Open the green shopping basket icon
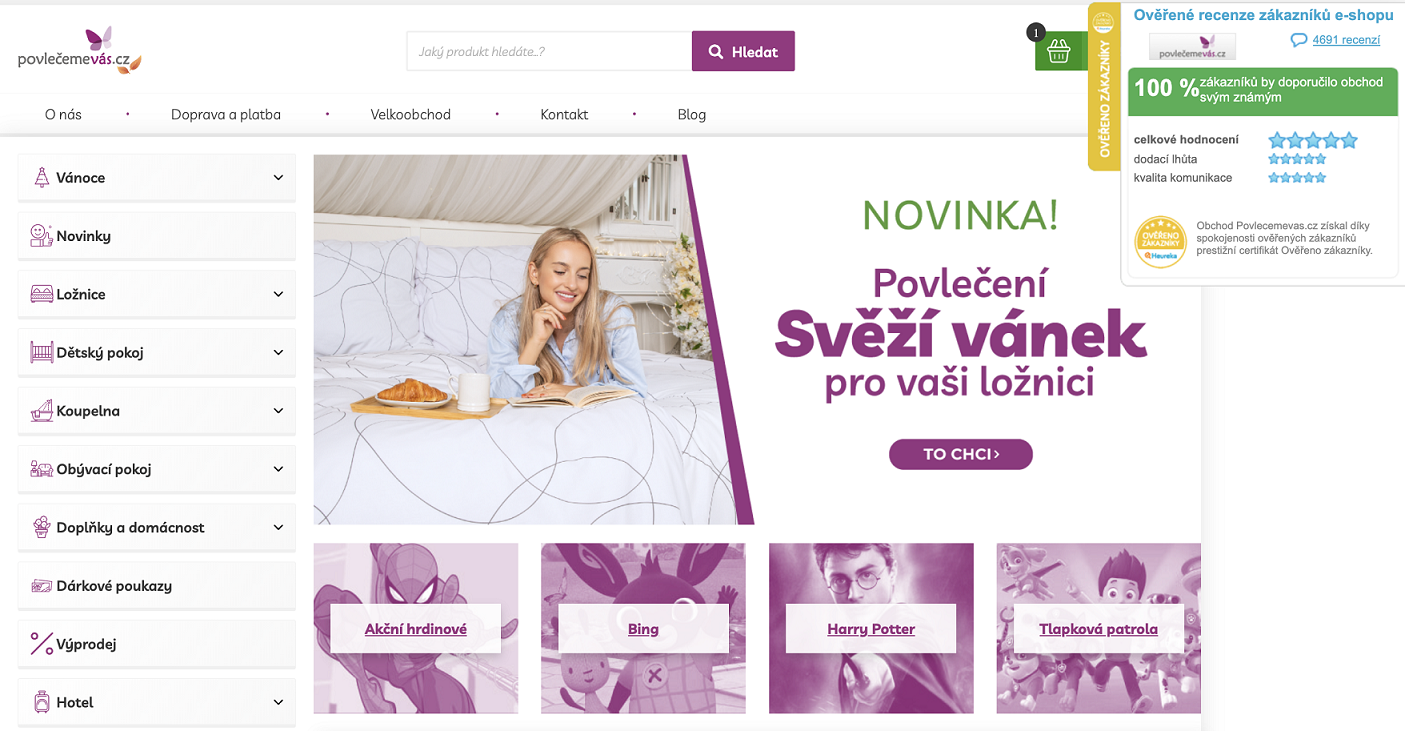The height and width of the screenshot is (731, 1405). click(x=1060, y=51)
